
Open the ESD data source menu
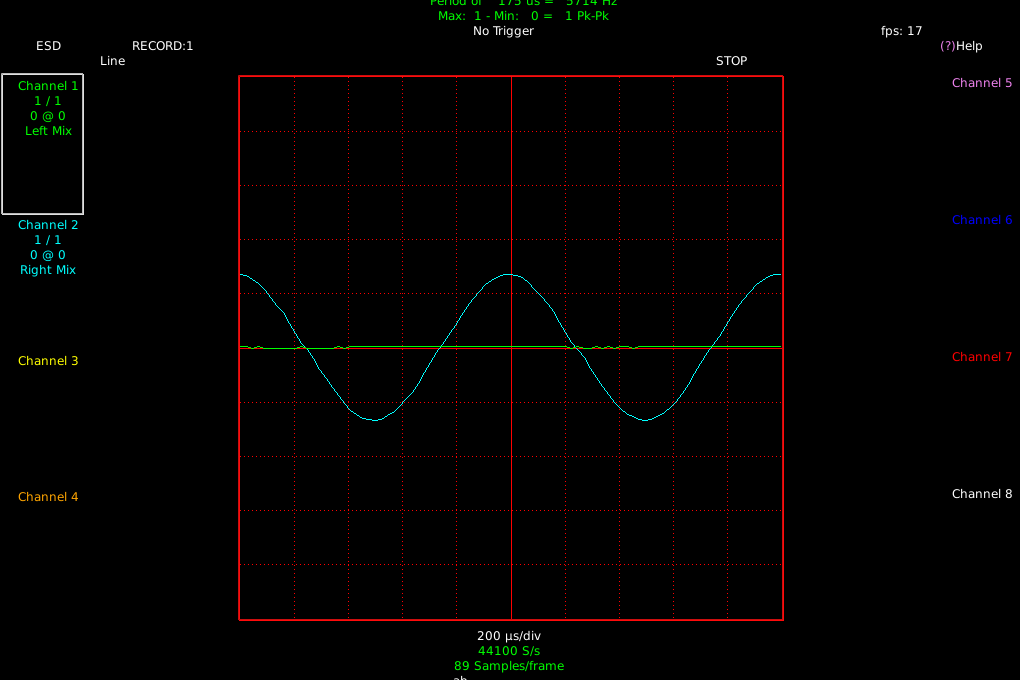pos(48,46)
